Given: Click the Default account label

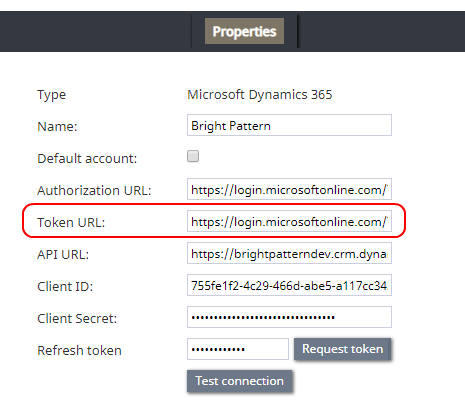Looking at the screenshot, I should click(x=87, y=158).
